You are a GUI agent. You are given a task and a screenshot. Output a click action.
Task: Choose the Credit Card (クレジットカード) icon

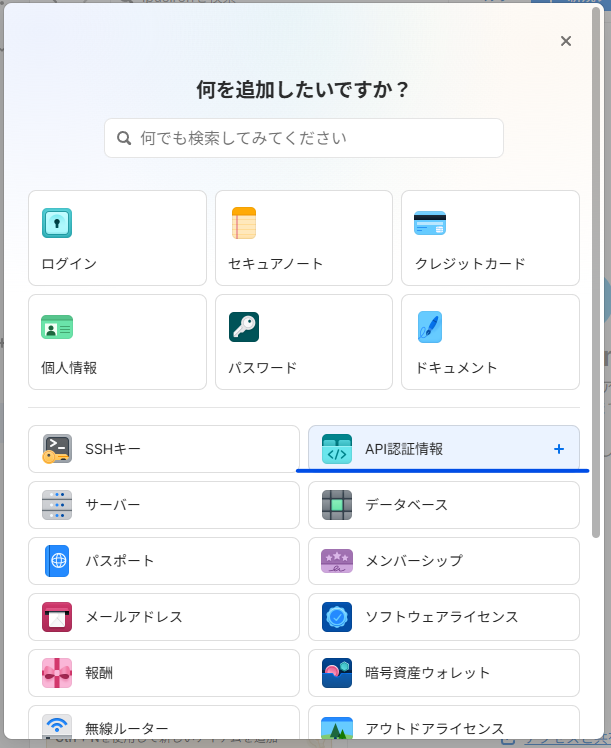[430, 223]
